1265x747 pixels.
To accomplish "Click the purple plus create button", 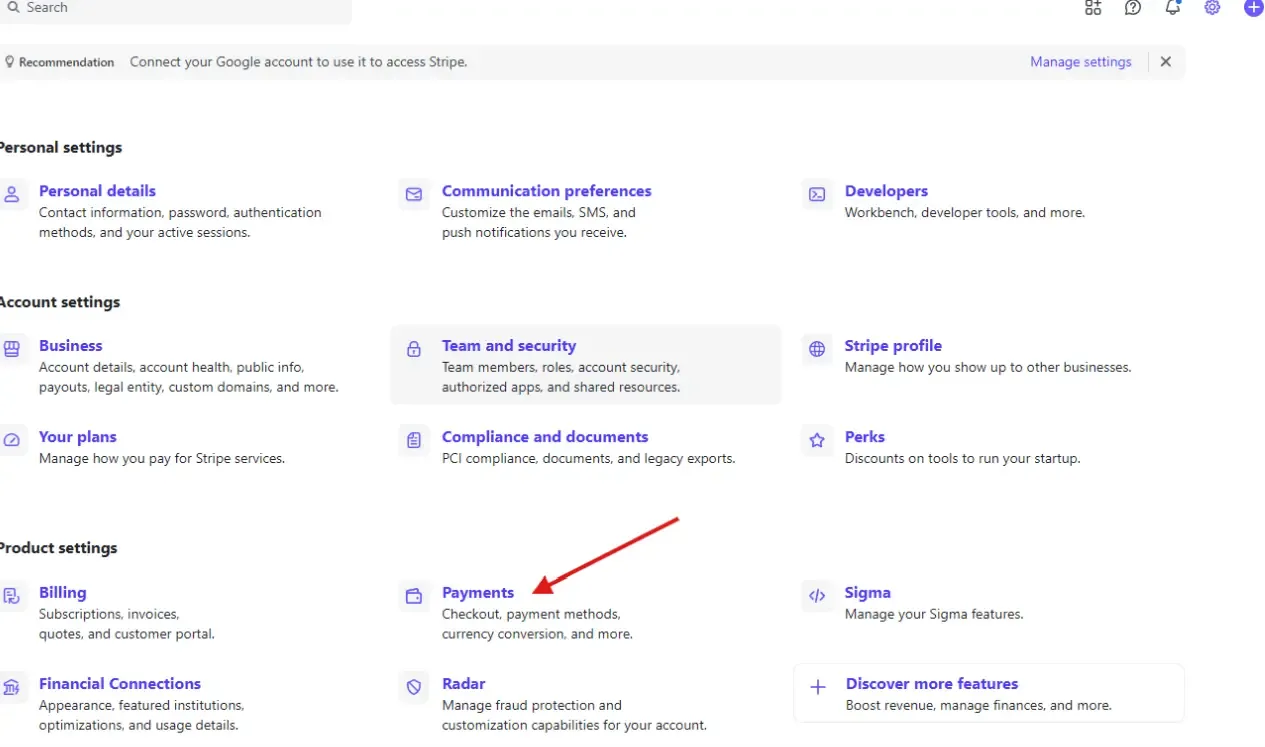I will [1252, 8].
